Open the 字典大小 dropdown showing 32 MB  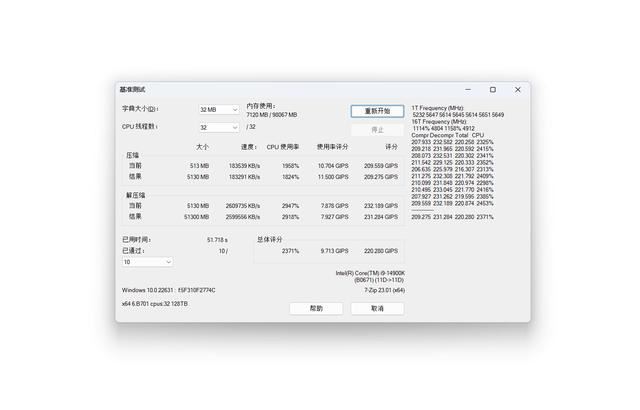pyautogui.click(x=219, y=110)
